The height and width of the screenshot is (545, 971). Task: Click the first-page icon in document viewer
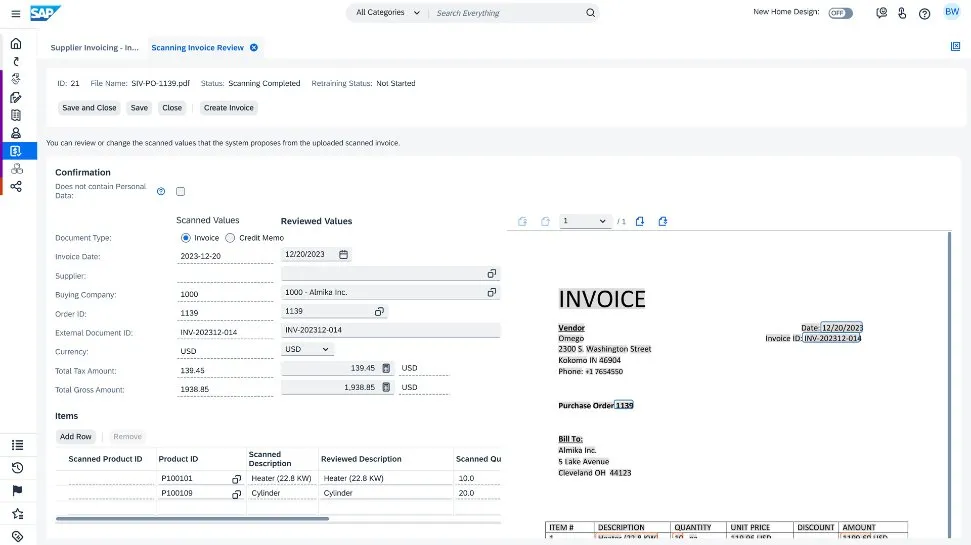point(522,221)
